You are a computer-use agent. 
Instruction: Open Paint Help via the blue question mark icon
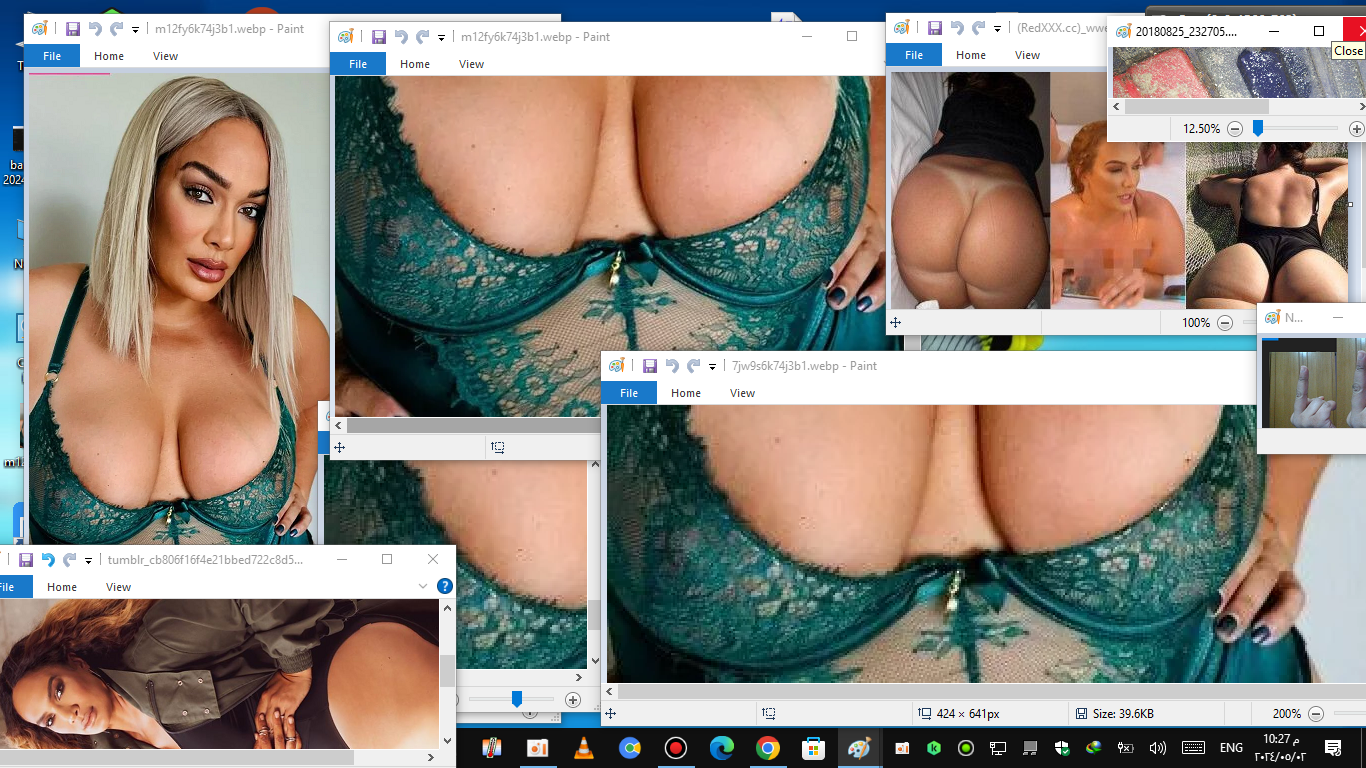coord(444,587)
